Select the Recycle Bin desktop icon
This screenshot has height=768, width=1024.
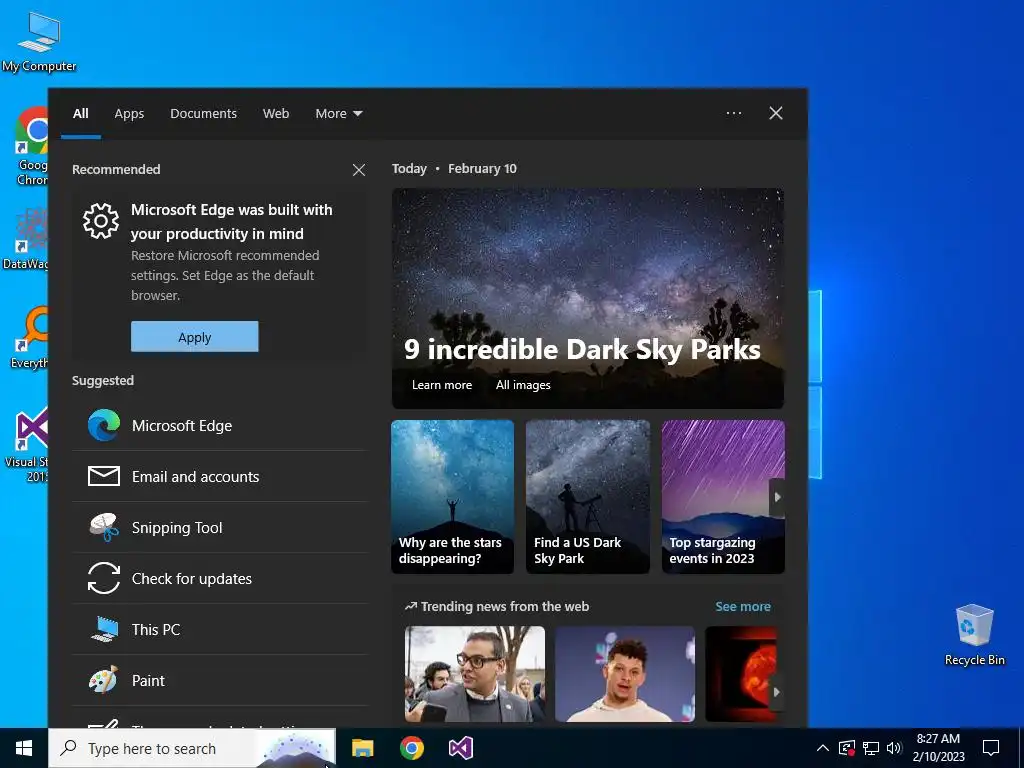[974, 634]
